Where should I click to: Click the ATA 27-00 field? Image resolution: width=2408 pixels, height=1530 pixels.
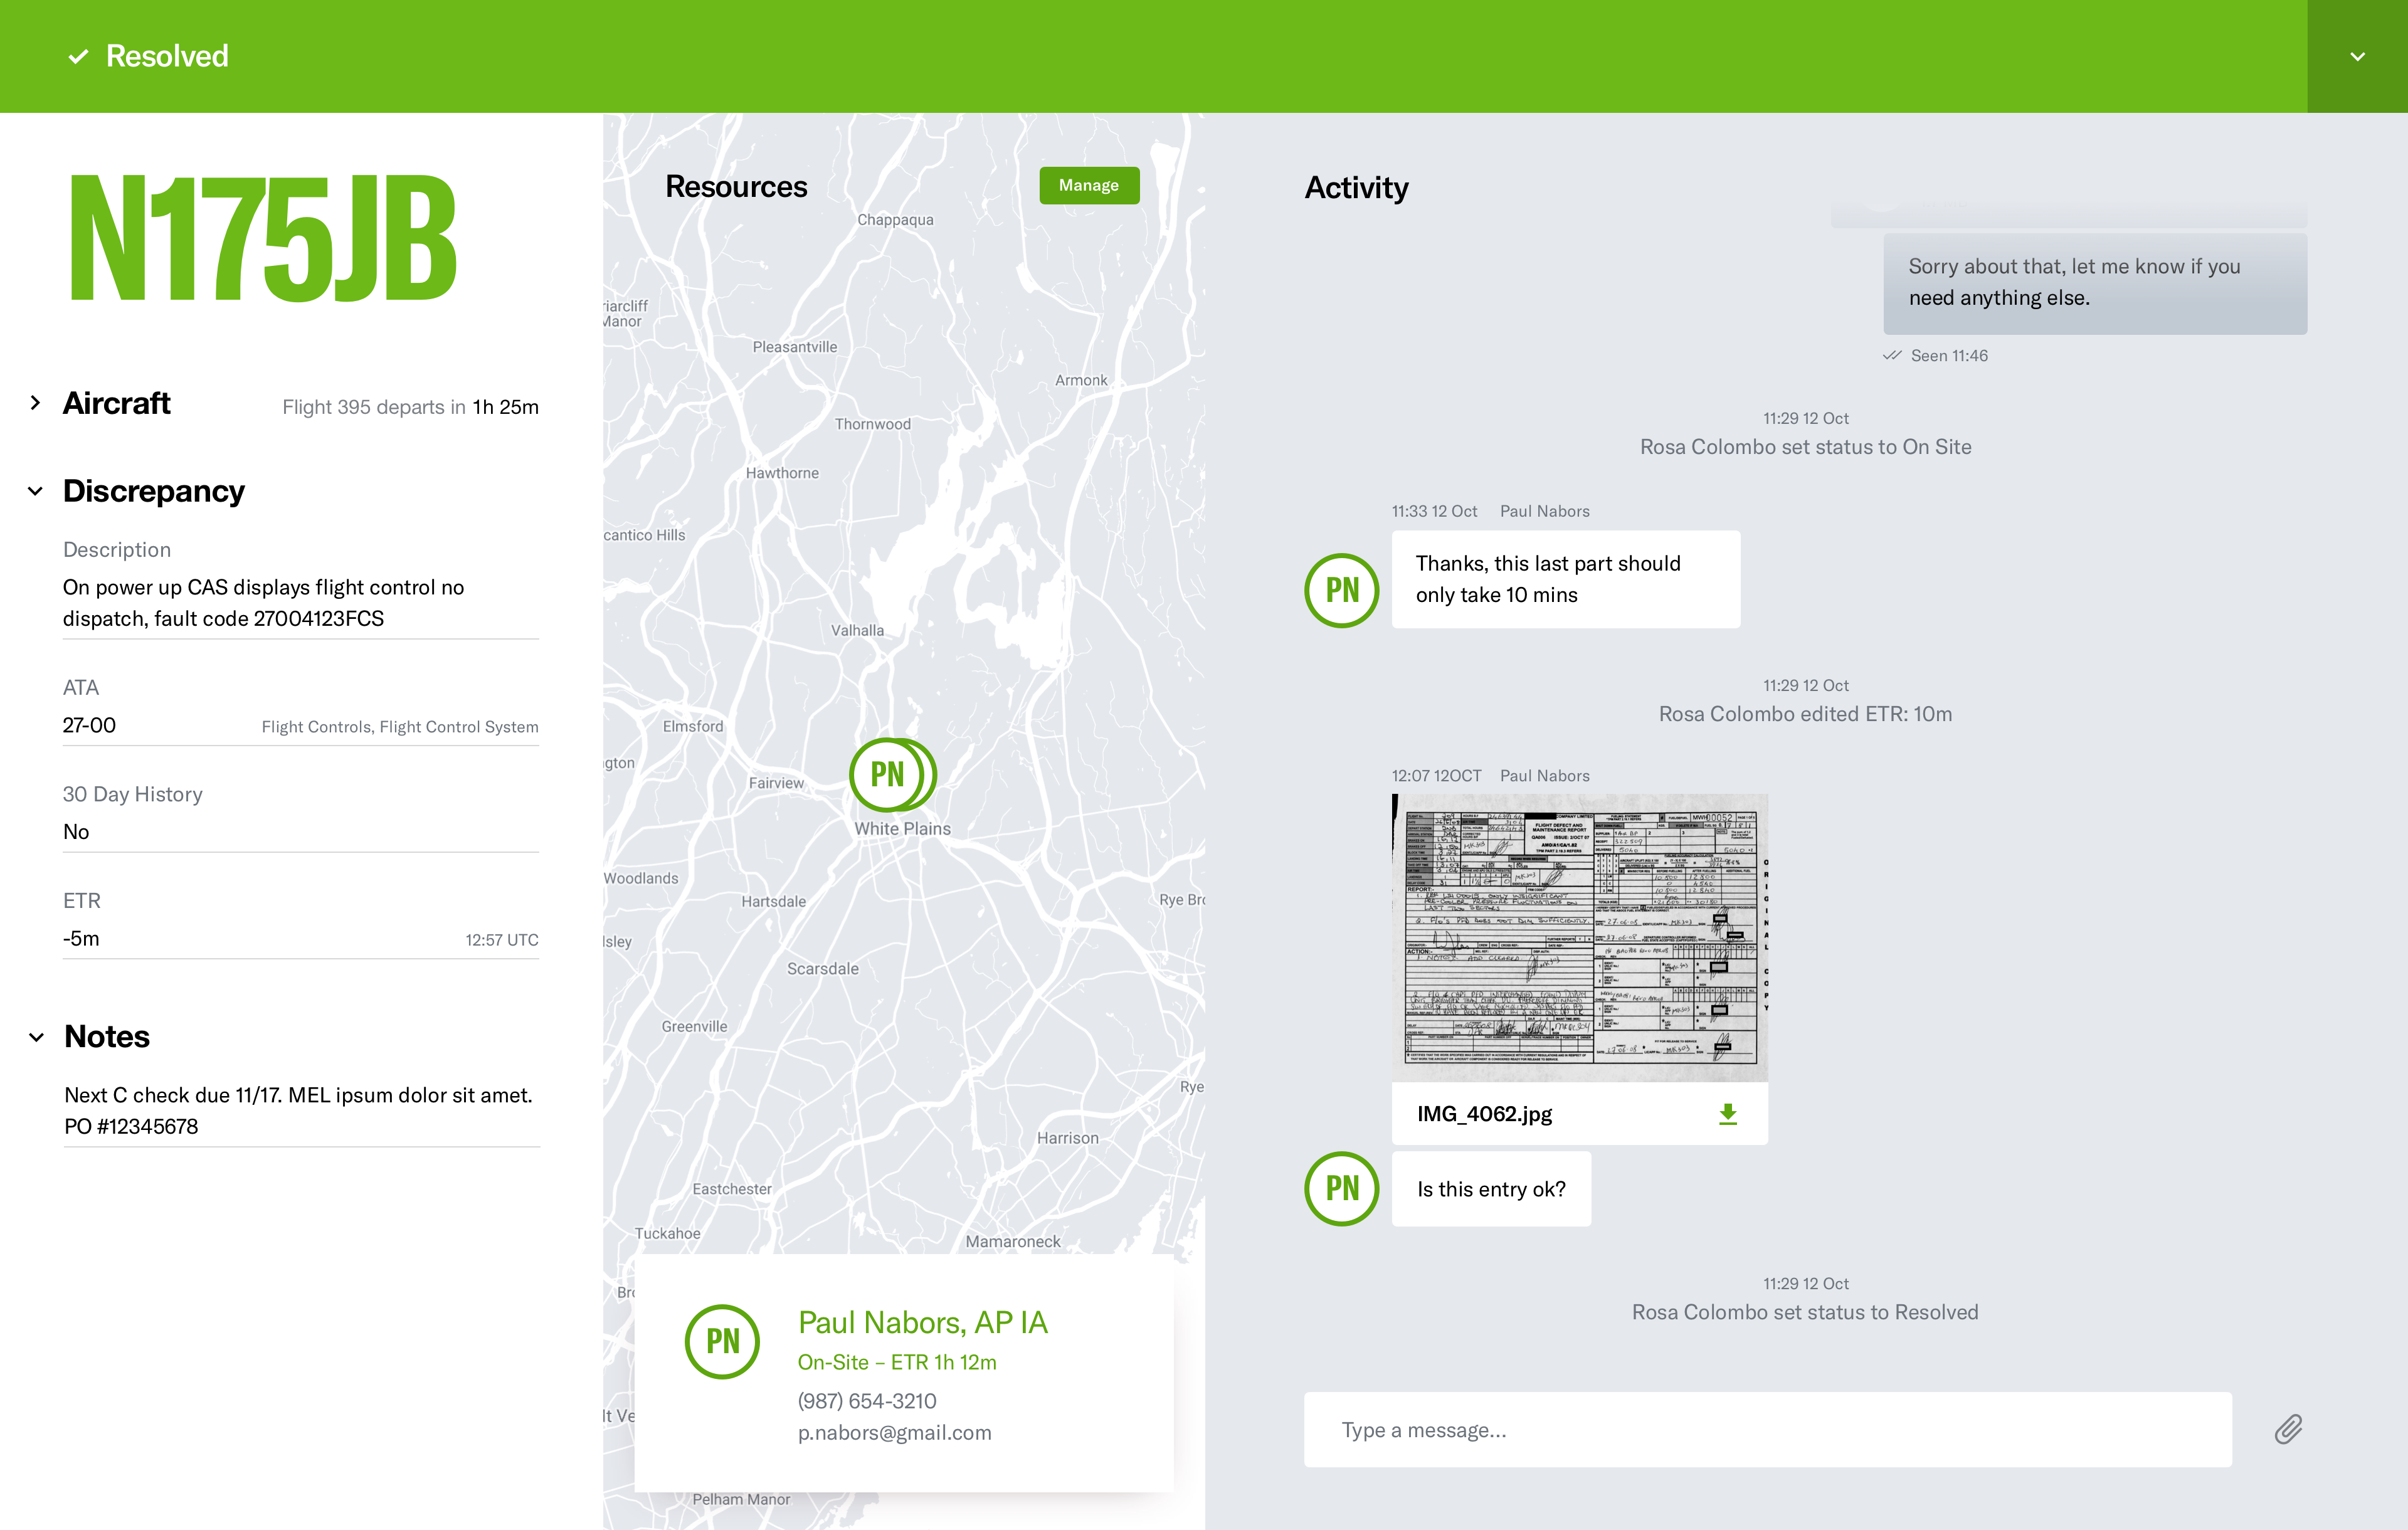[x=90, y=725]
